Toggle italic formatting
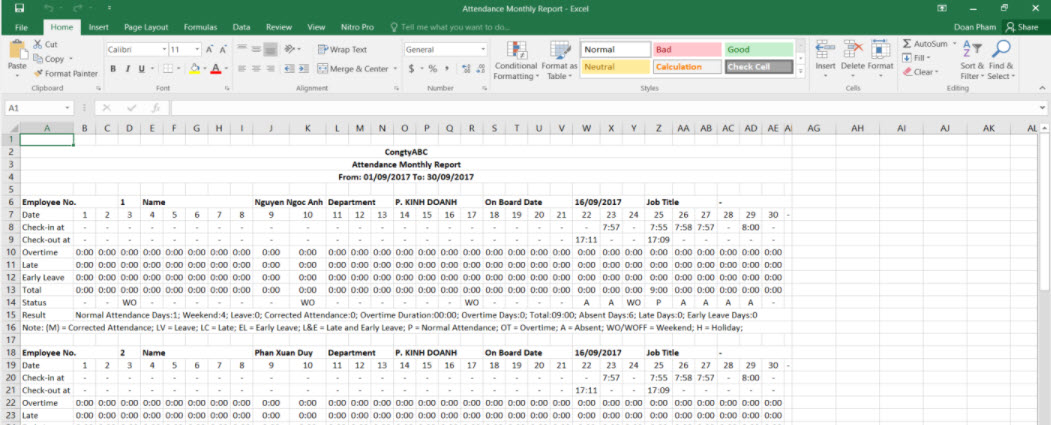This screenshot has height=425, width=1051. click(x=127, y=69)
